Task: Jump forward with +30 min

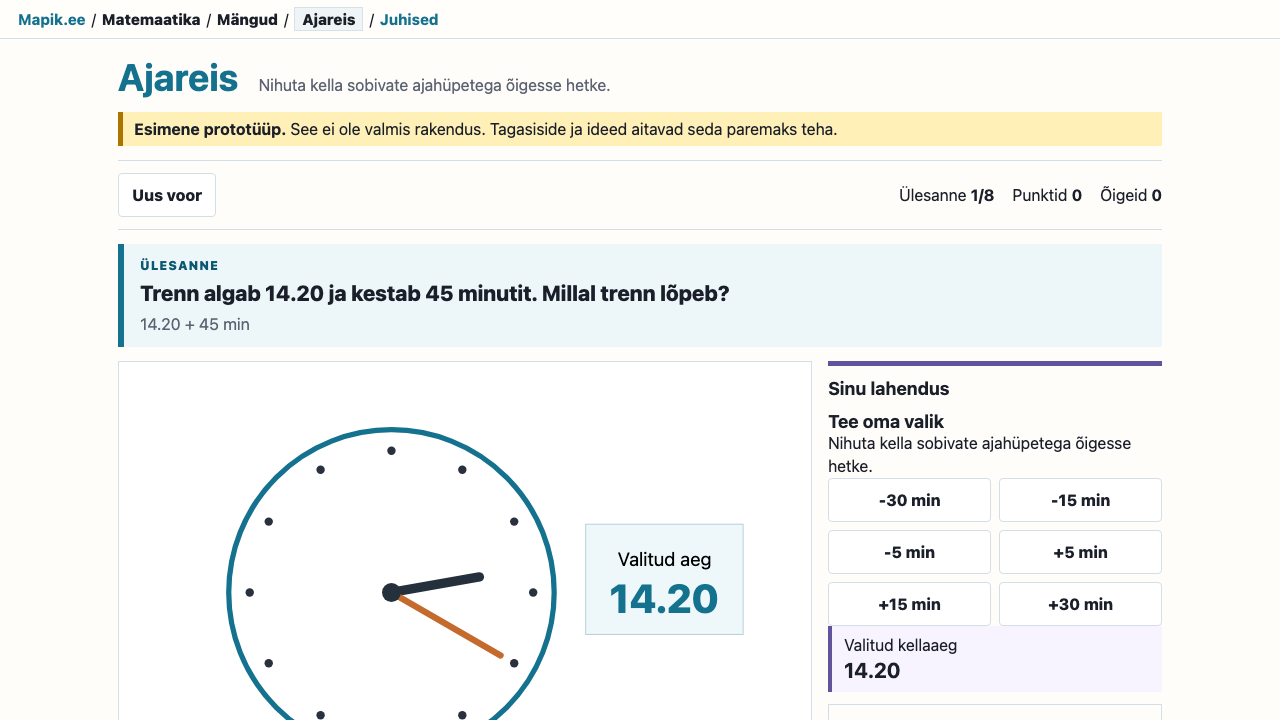Action: (1080, 604)
